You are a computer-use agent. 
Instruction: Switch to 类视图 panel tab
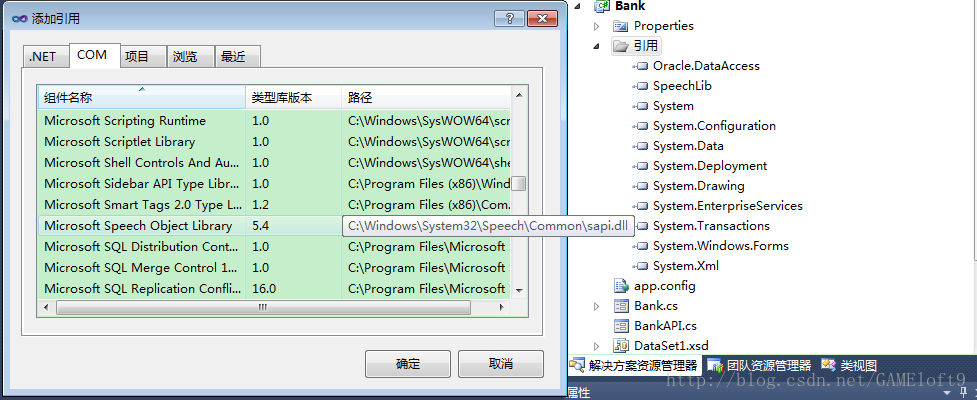tap(849, 366)
